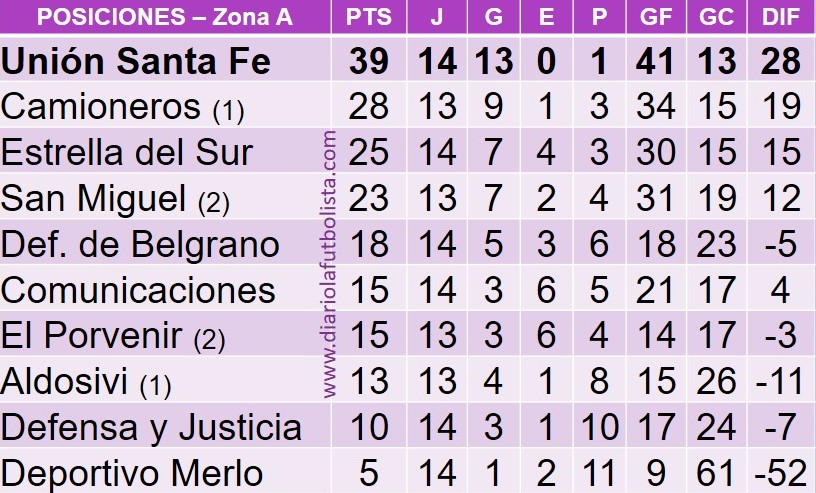Select the GF column header
This screenshot has width=816, height=493.
coord(655,17)
